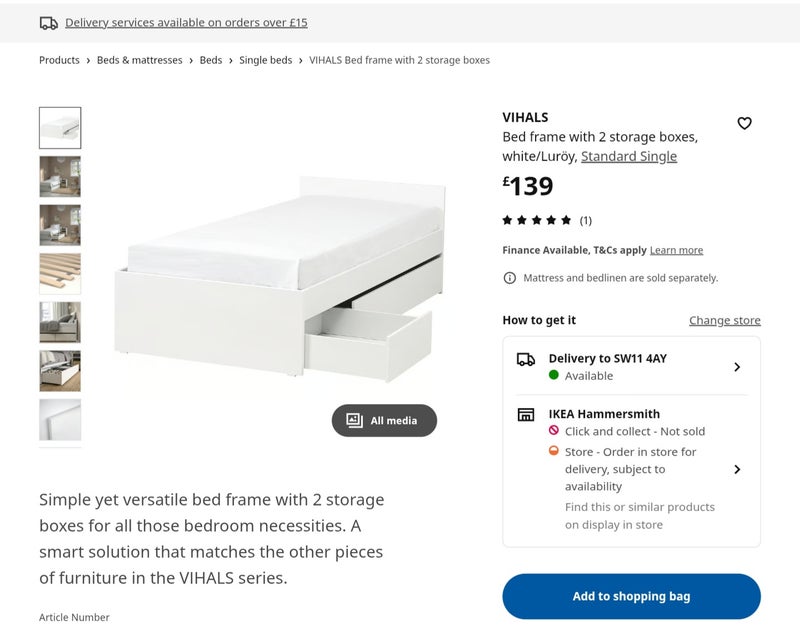Open the Change store link
The width and height of the screenshot is (800, 630).
click(724, 320)
